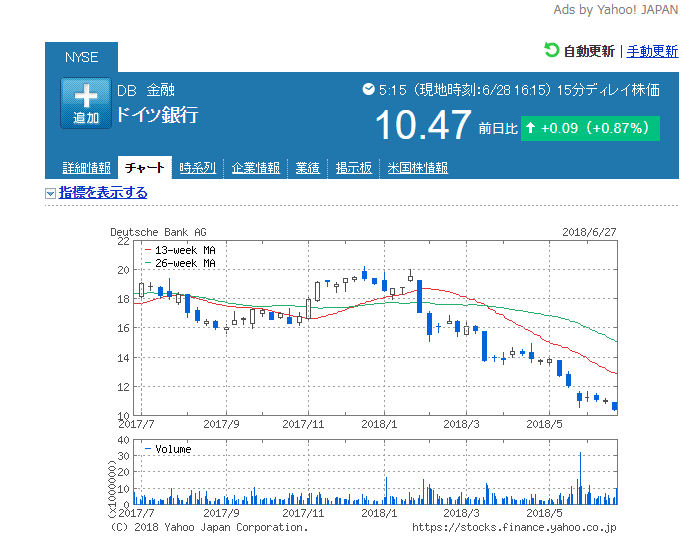Open the 米国株情報 US stocks link
This screenshot has height=544, width=683.
coord(418,168)
